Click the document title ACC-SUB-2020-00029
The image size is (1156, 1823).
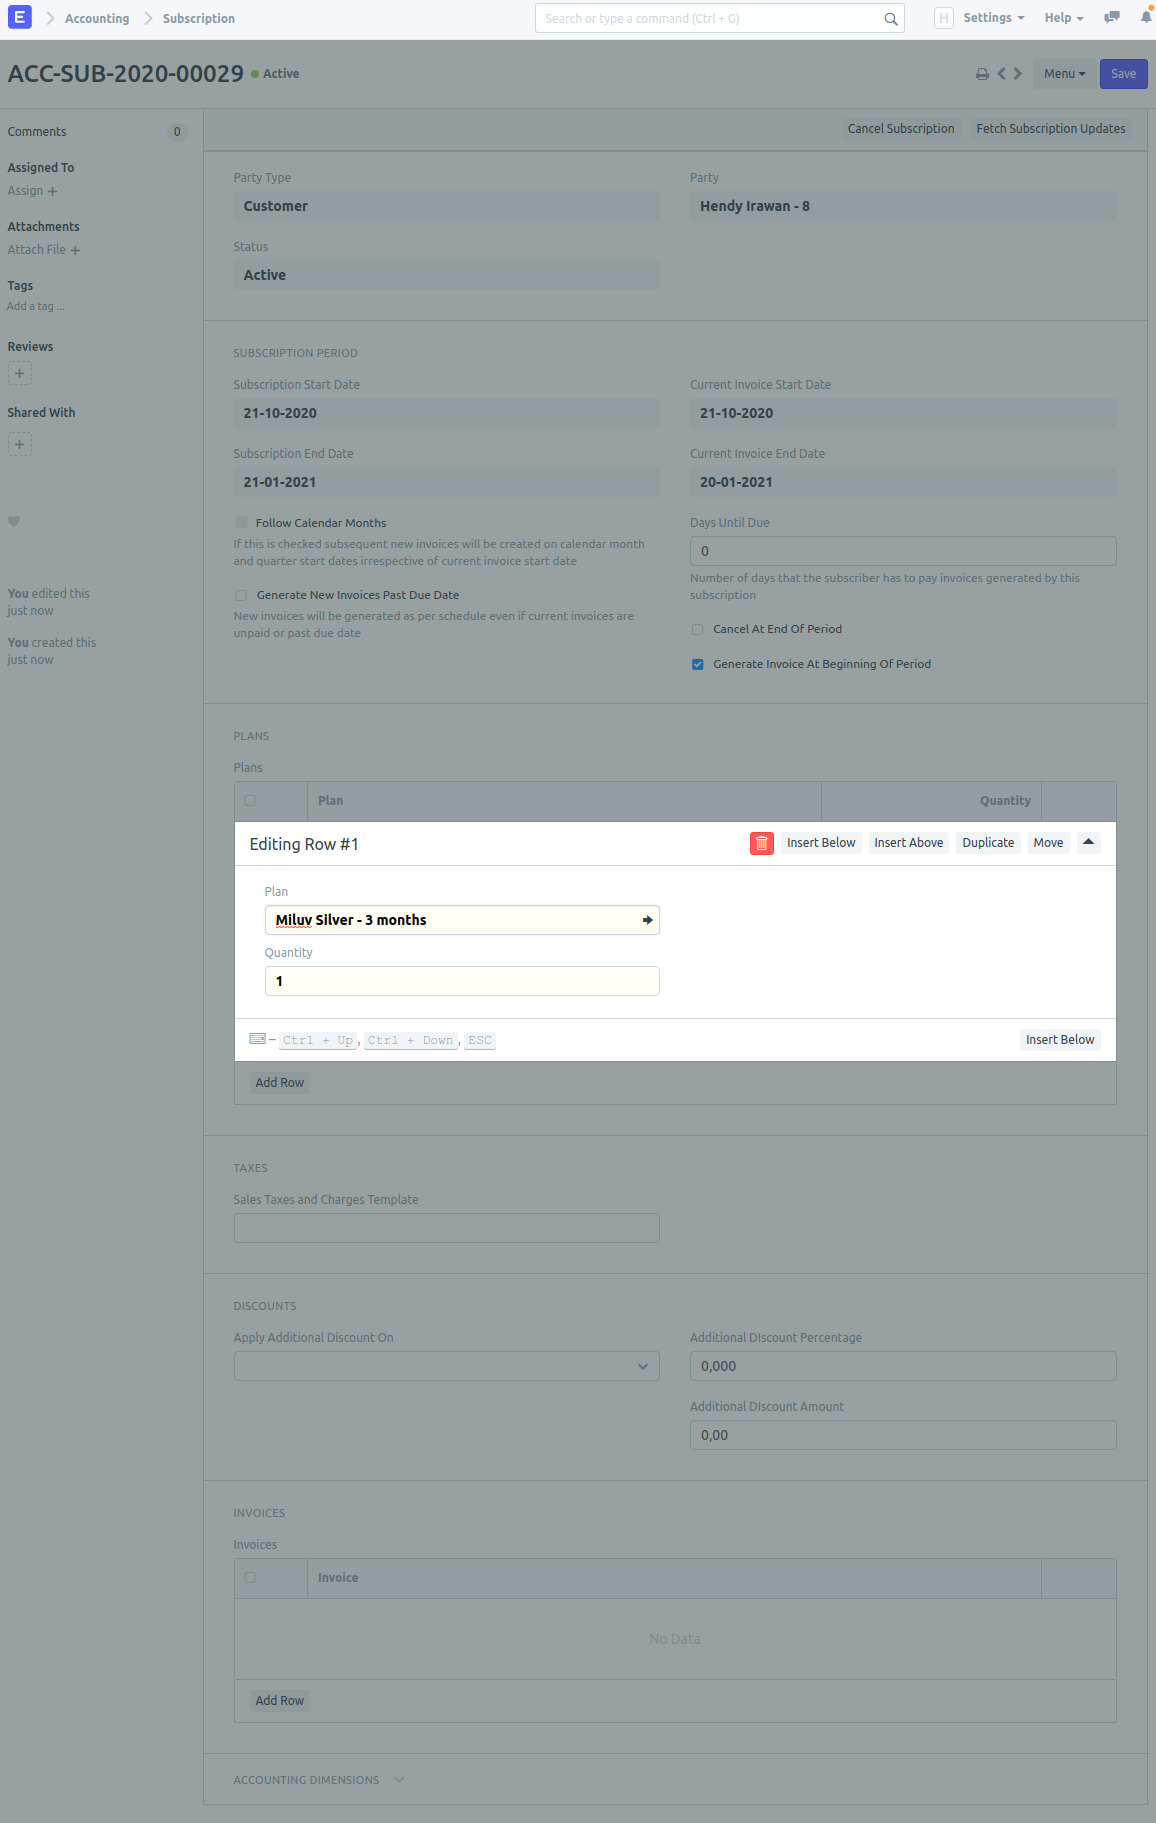pyautogui.click(x=126, y=74)
